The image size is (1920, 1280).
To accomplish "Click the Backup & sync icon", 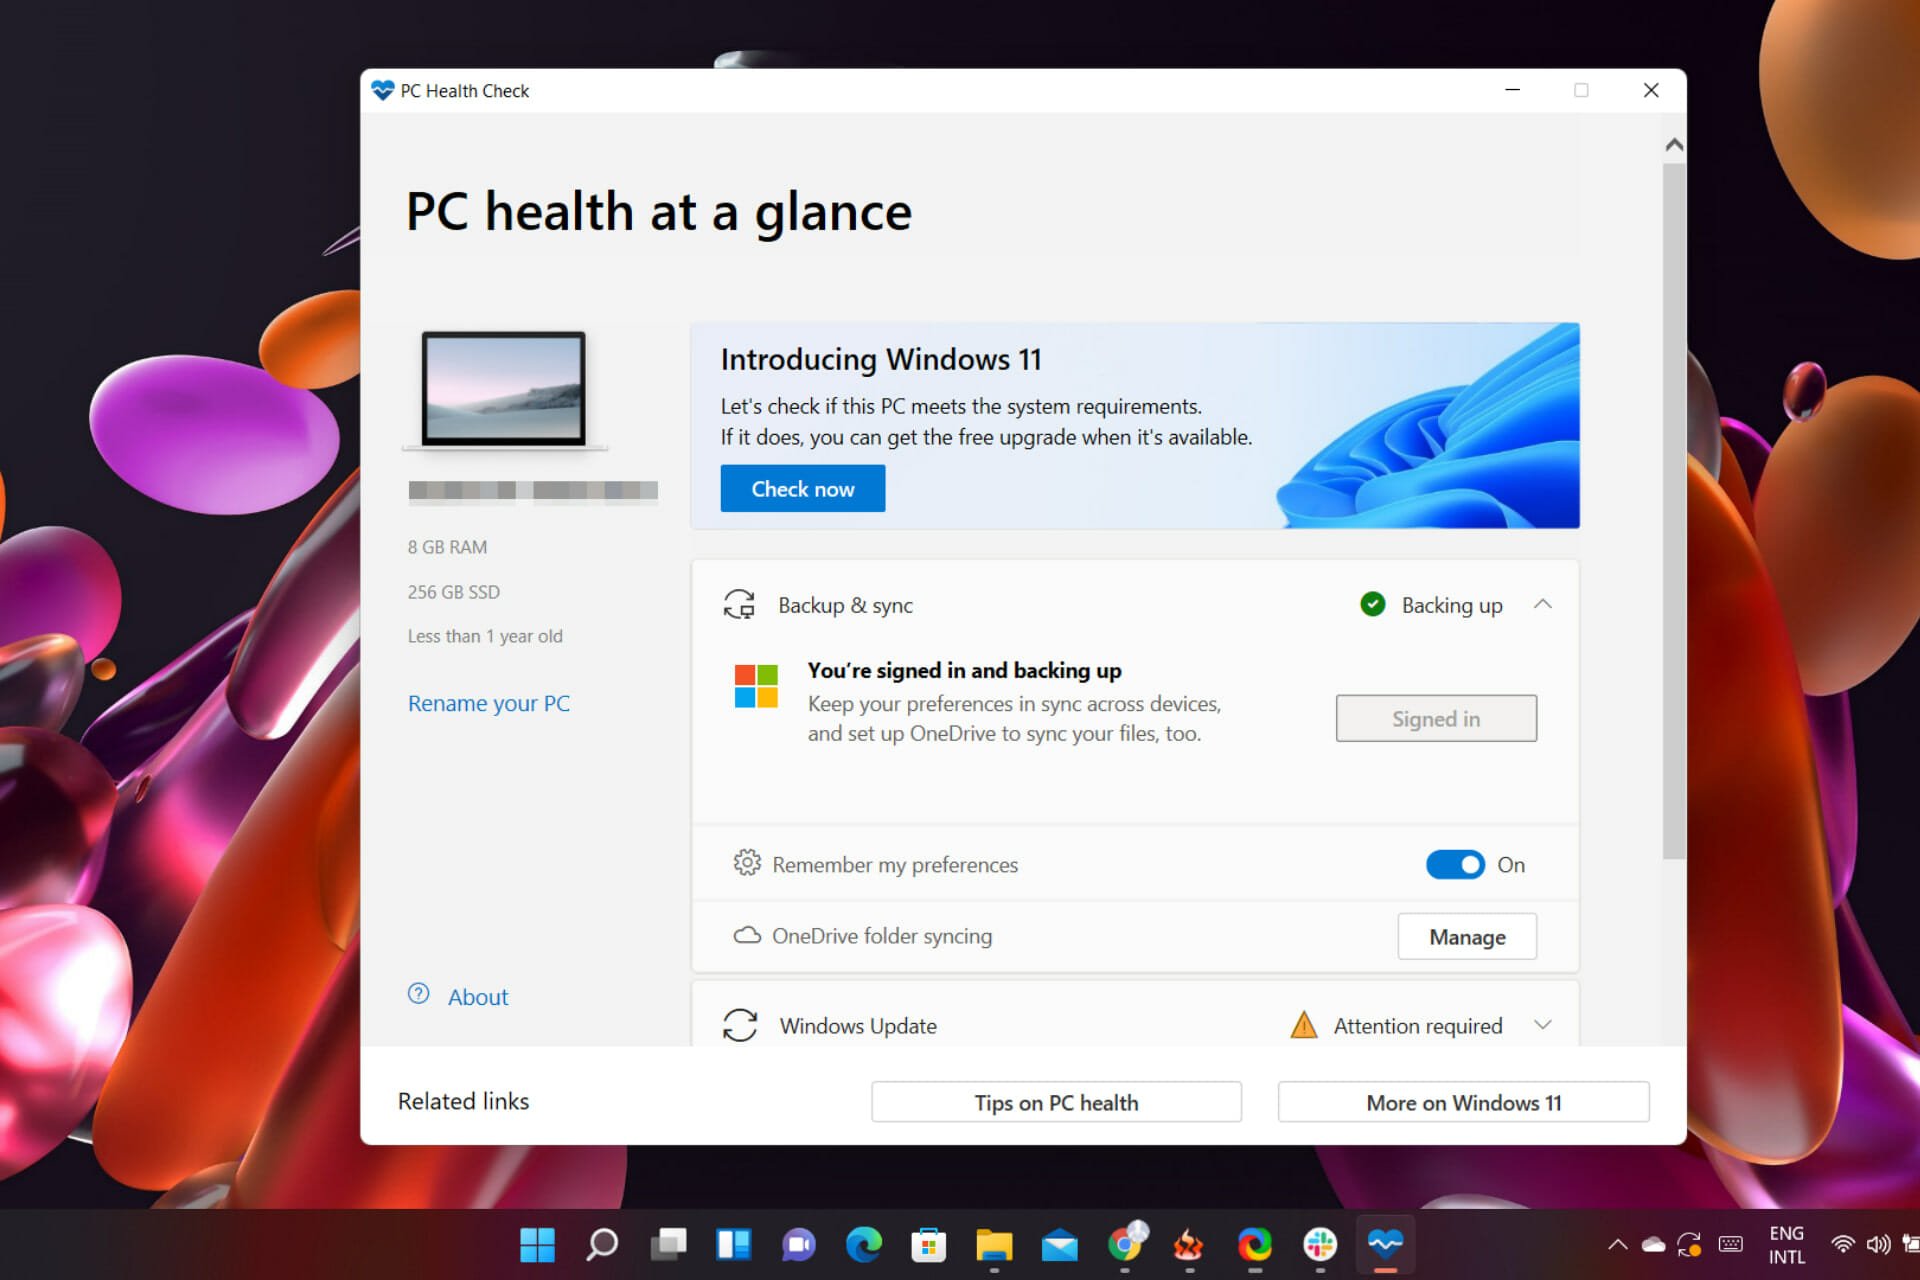I will click(x=739, y=604).
